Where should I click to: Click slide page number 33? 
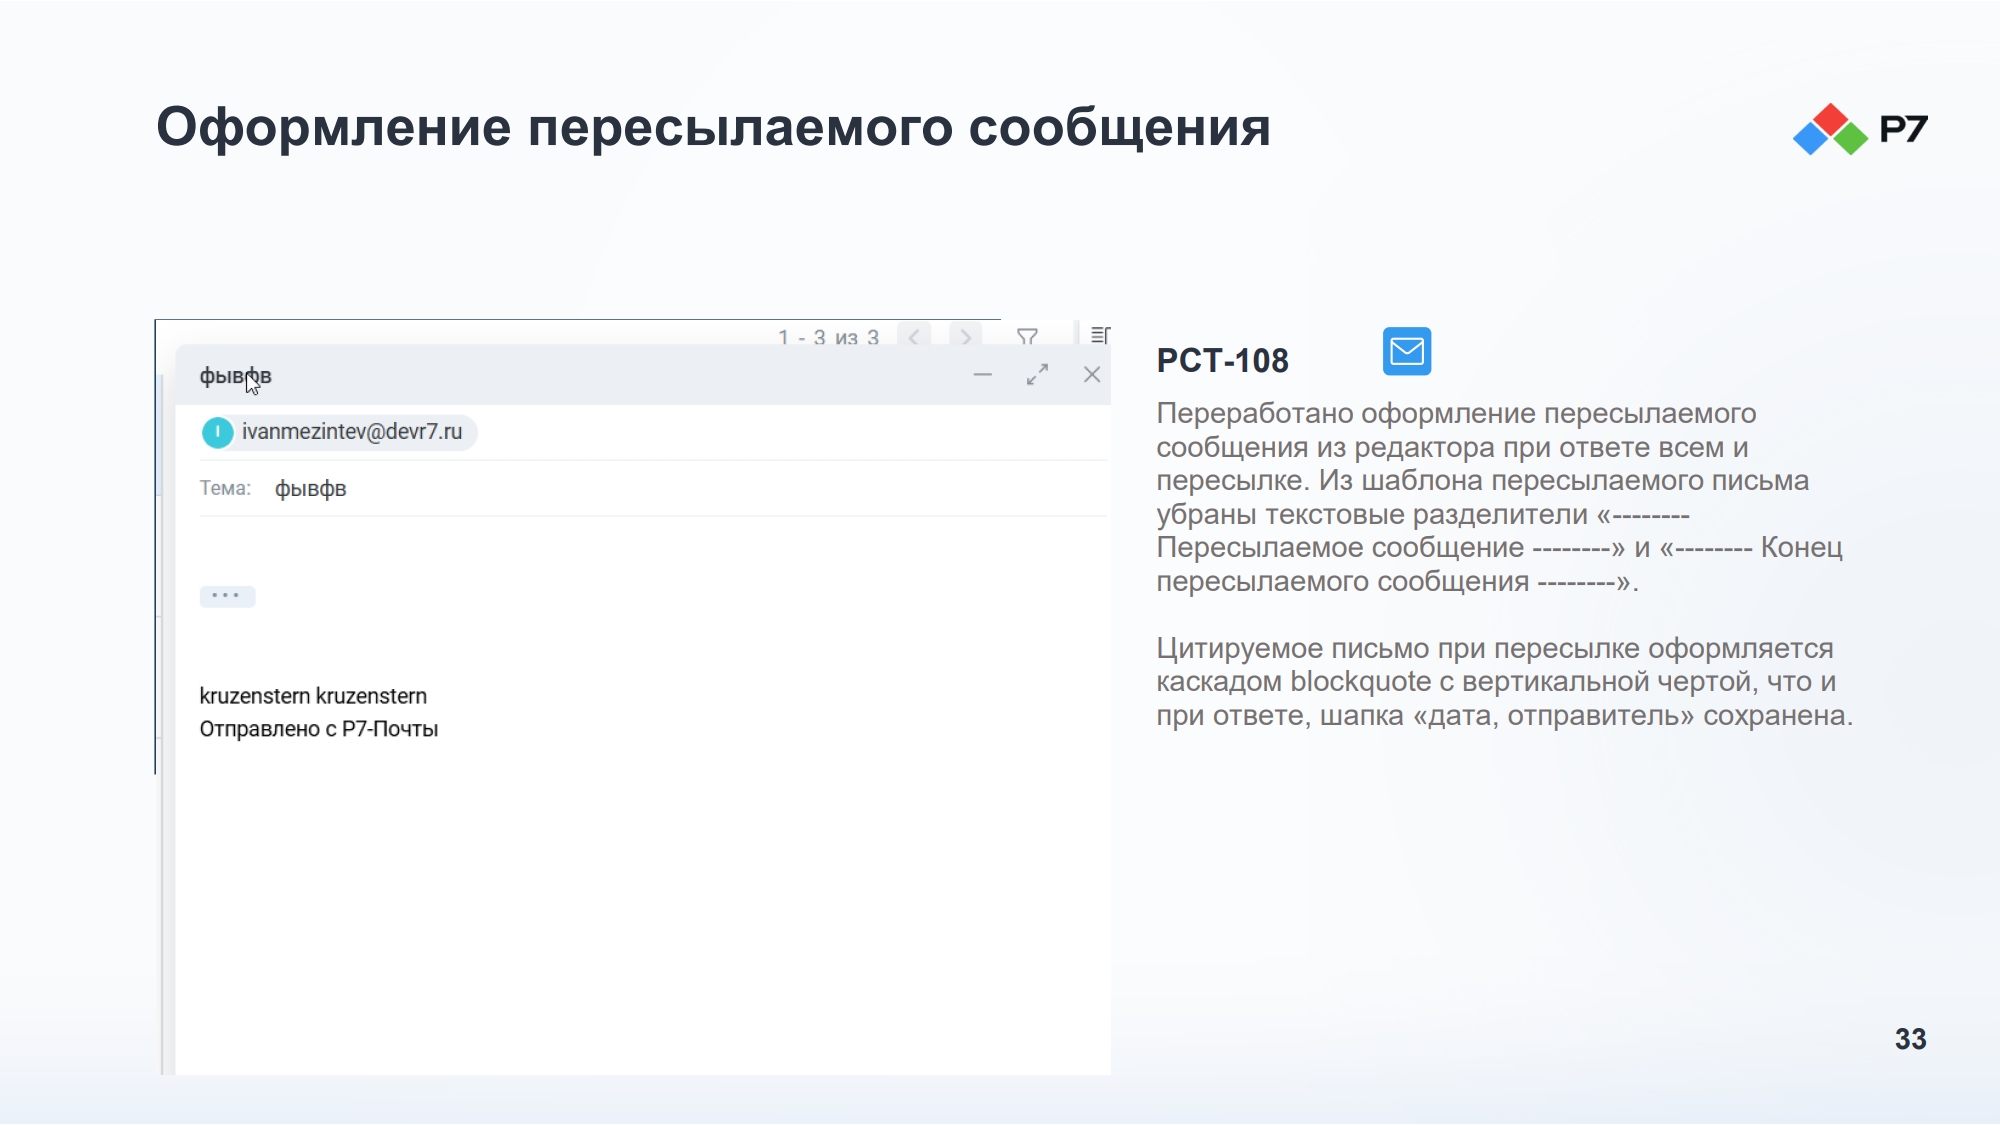coord(1910,1039)
